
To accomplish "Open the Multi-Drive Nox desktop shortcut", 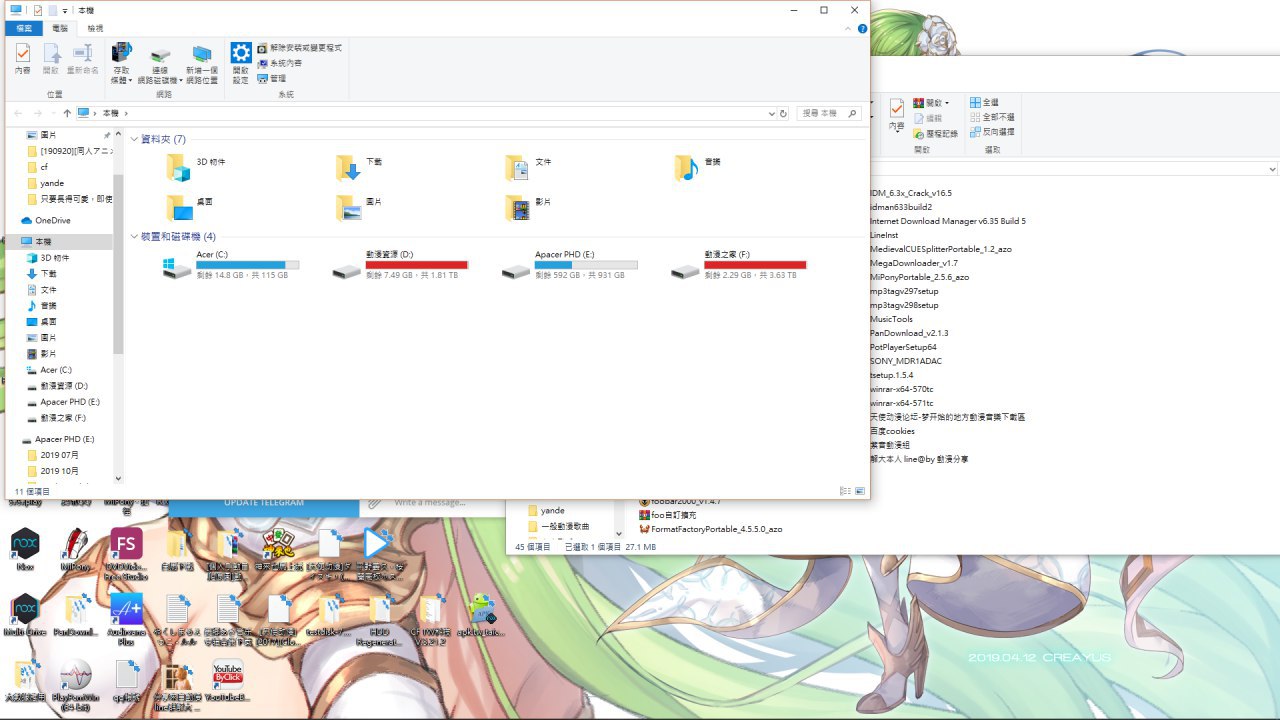I will pyautogui.click(x=25, y=616).
